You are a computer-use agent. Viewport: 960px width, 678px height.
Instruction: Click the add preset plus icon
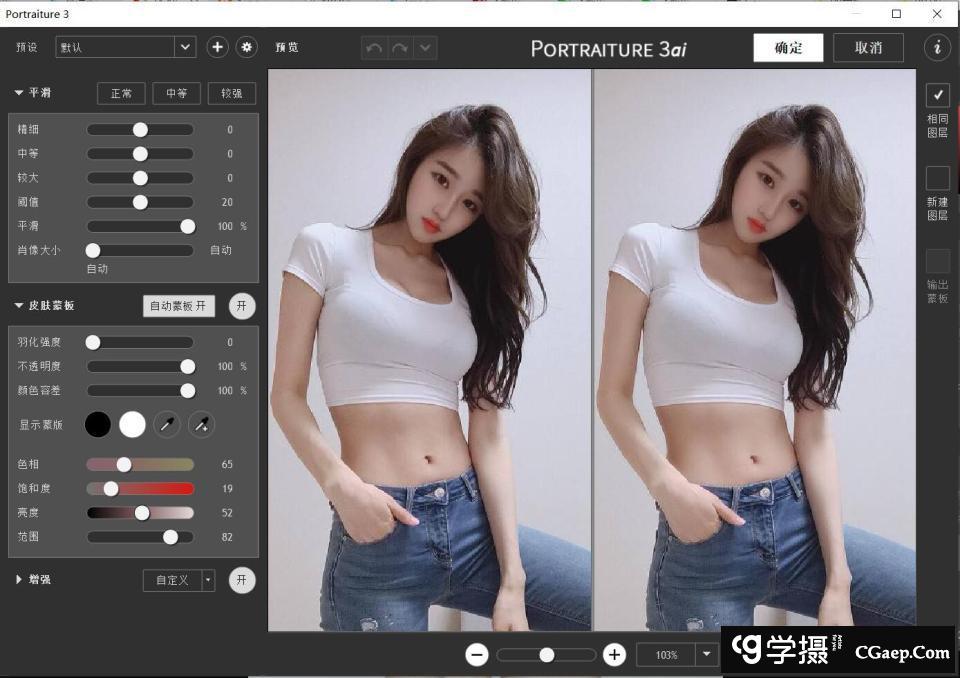[217, 47]
